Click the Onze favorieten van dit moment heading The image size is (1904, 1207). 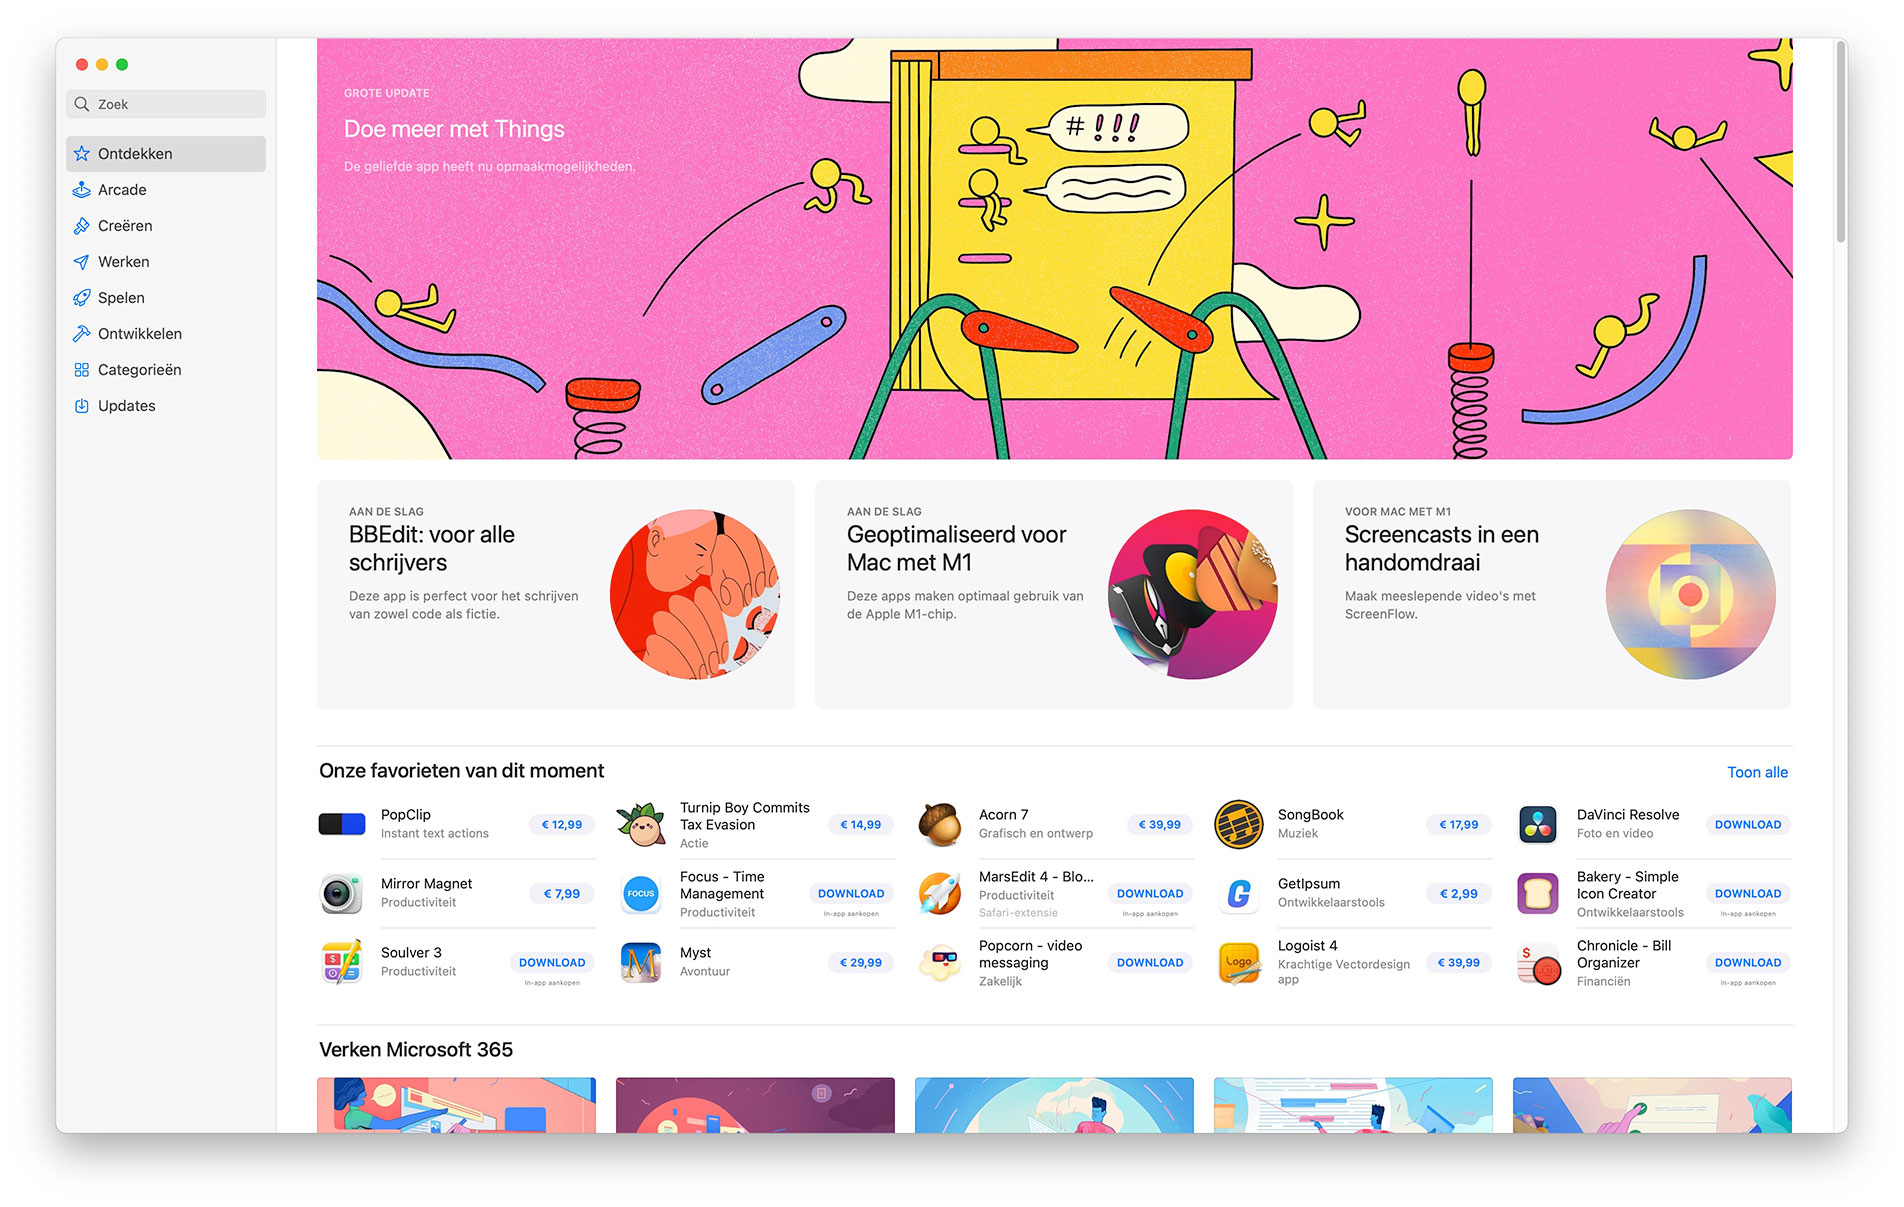point(461,771)
